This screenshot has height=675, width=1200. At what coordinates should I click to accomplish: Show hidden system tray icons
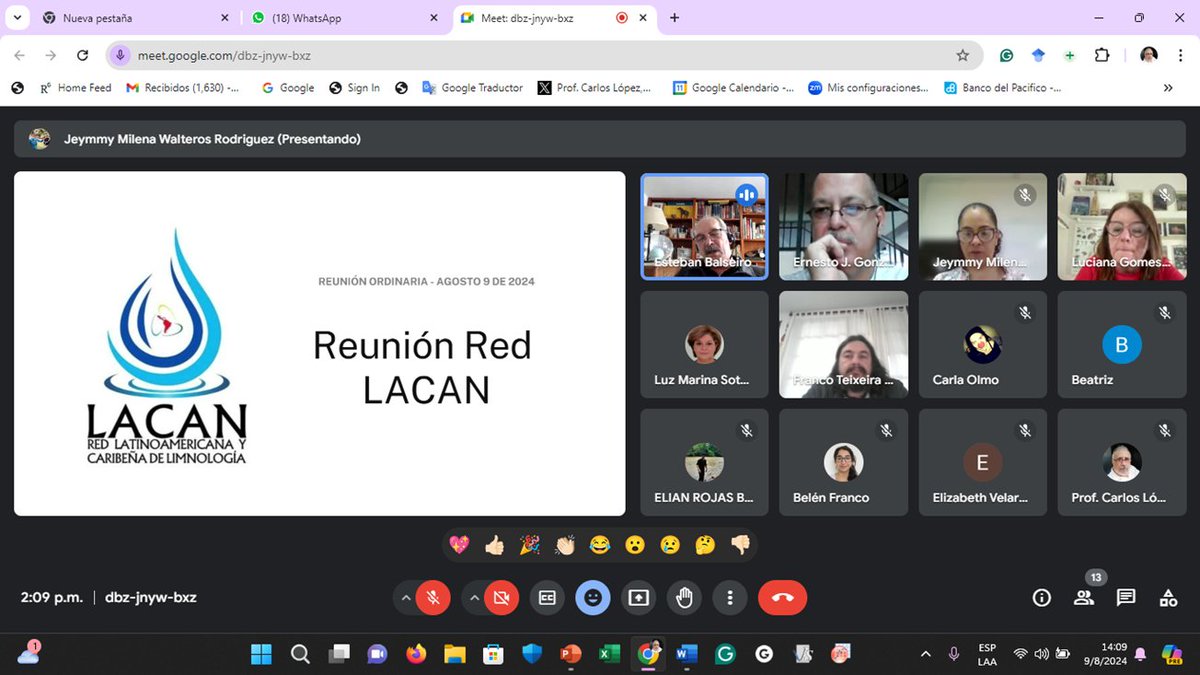(x=926, y=654)
